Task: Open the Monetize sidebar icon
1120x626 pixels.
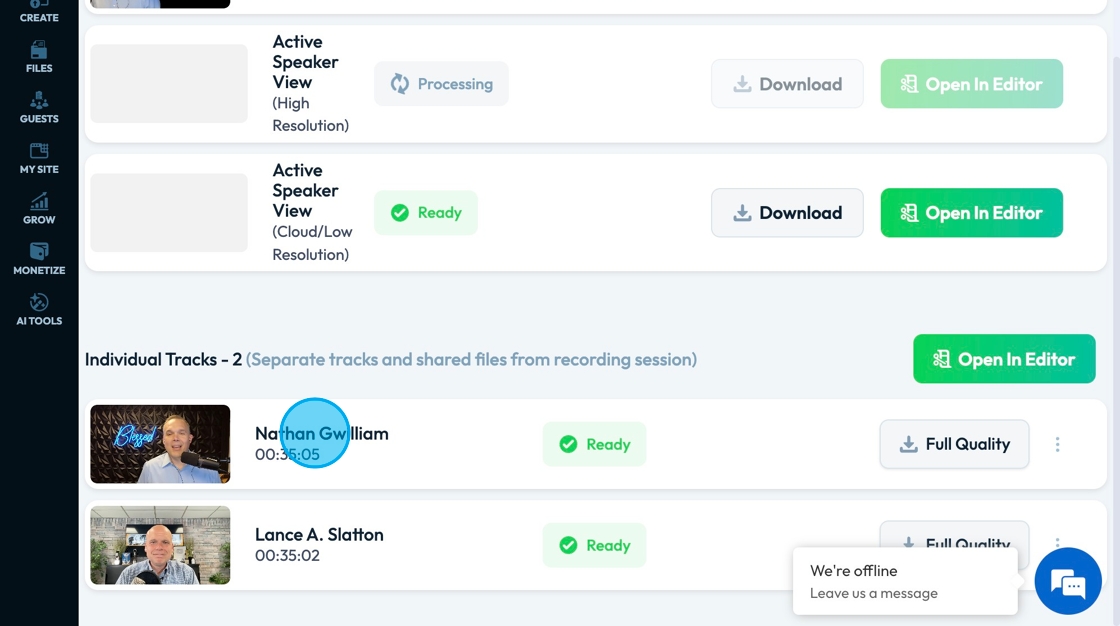Action: [x=39, y=259]
